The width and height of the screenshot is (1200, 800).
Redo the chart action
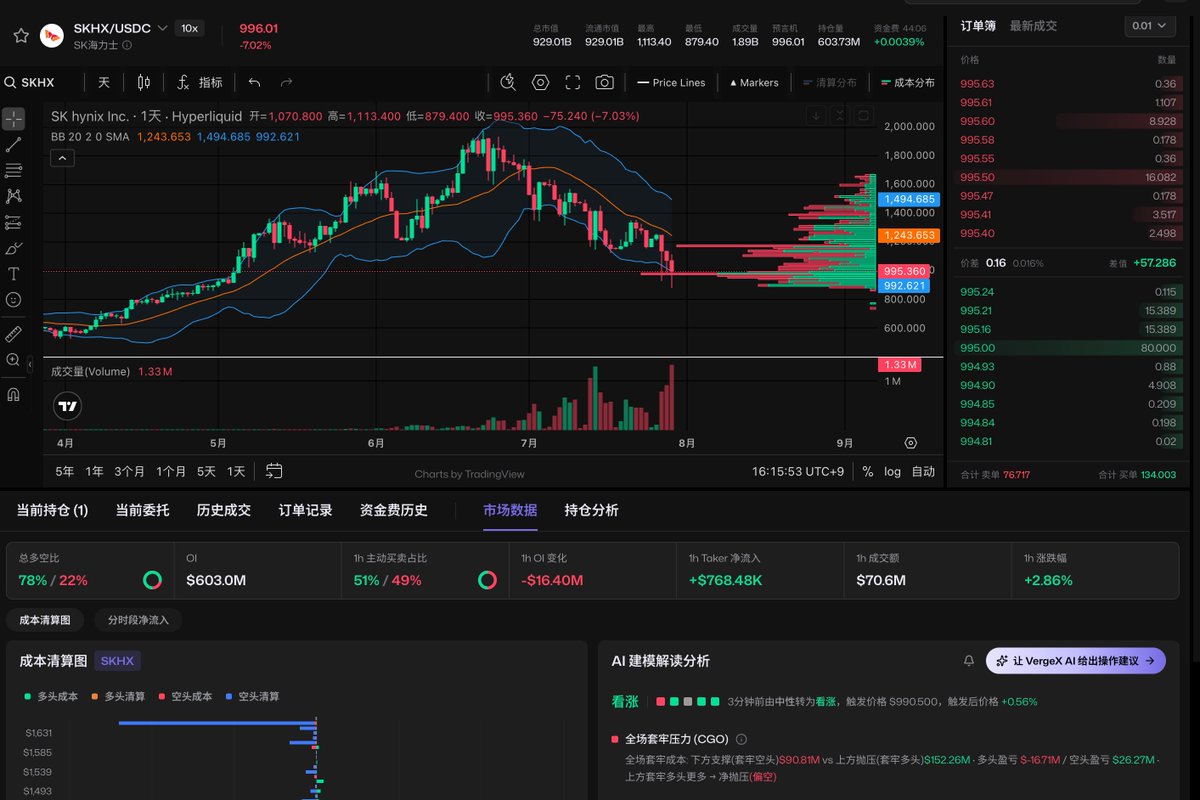tap(287, 82)
